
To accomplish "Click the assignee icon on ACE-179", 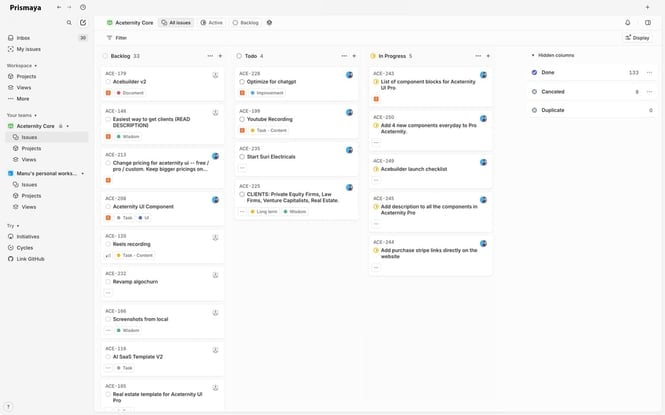I will point(215,75).
